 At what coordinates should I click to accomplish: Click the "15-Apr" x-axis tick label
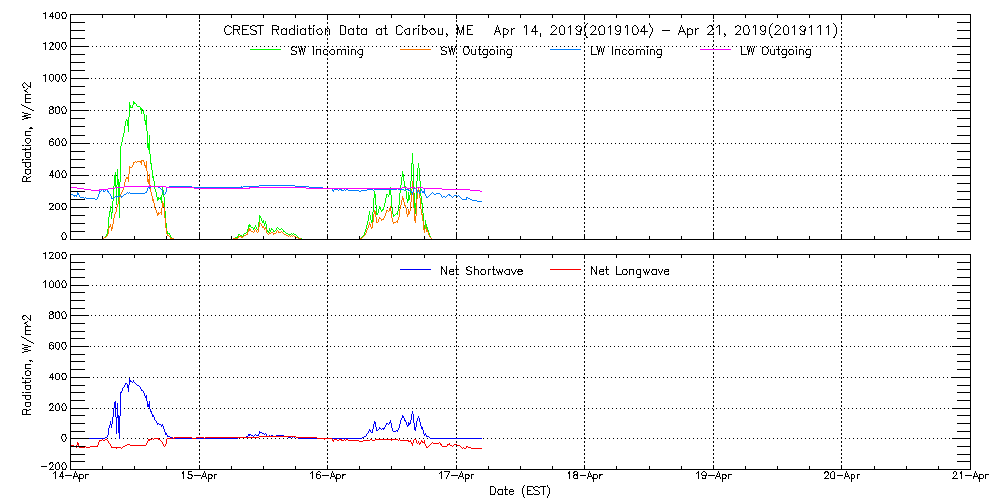(200, 475)
